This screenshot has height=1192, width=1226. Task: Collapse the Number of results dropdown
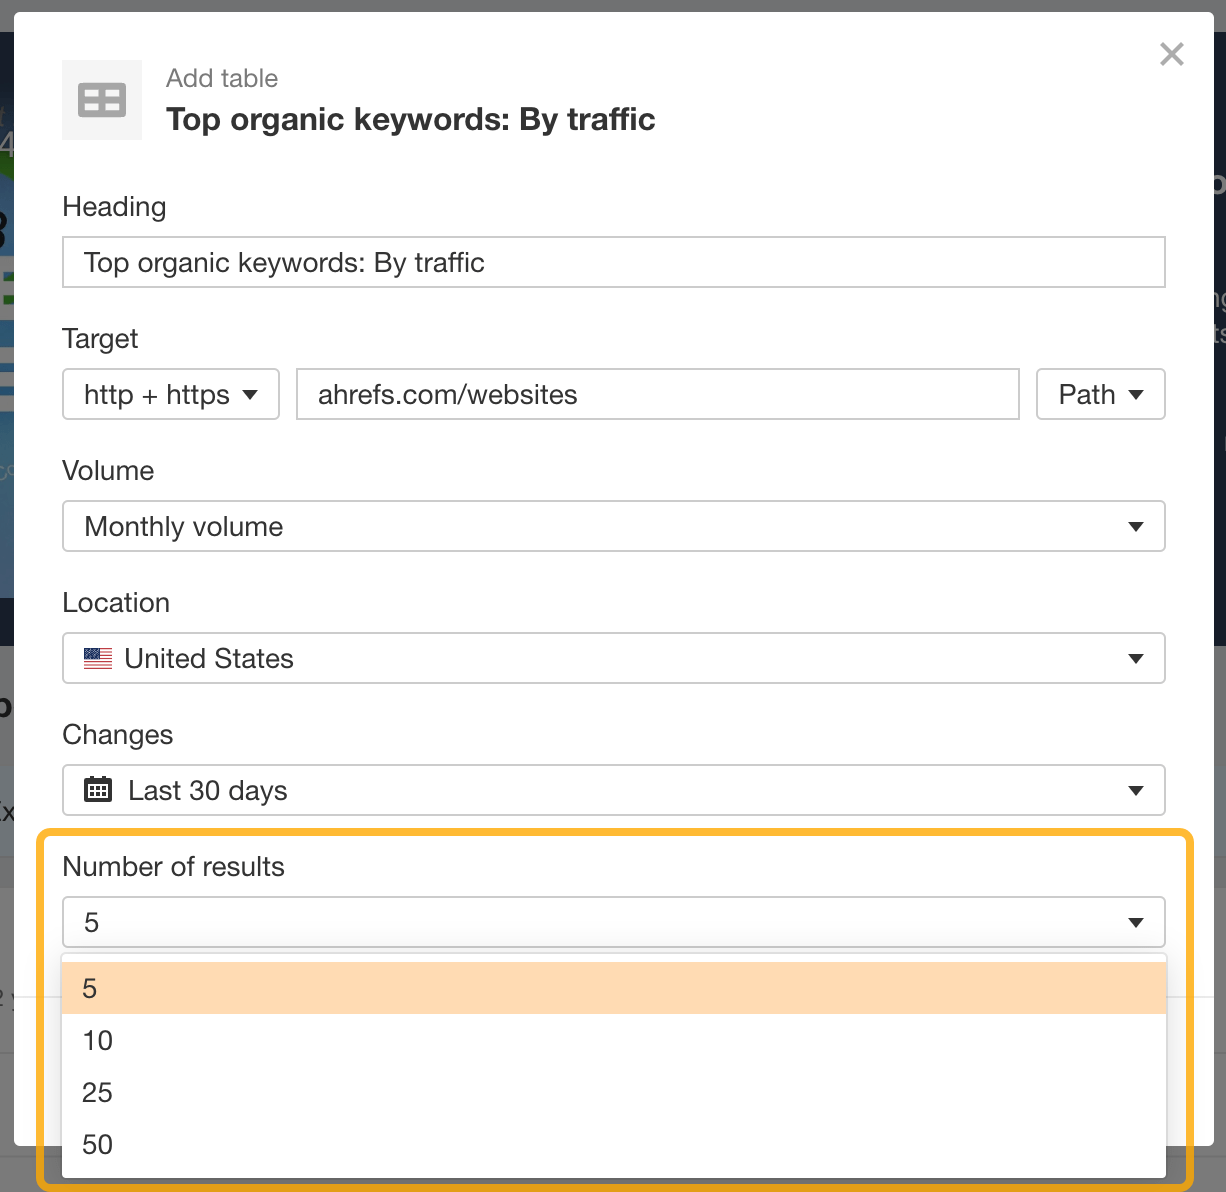613,922
